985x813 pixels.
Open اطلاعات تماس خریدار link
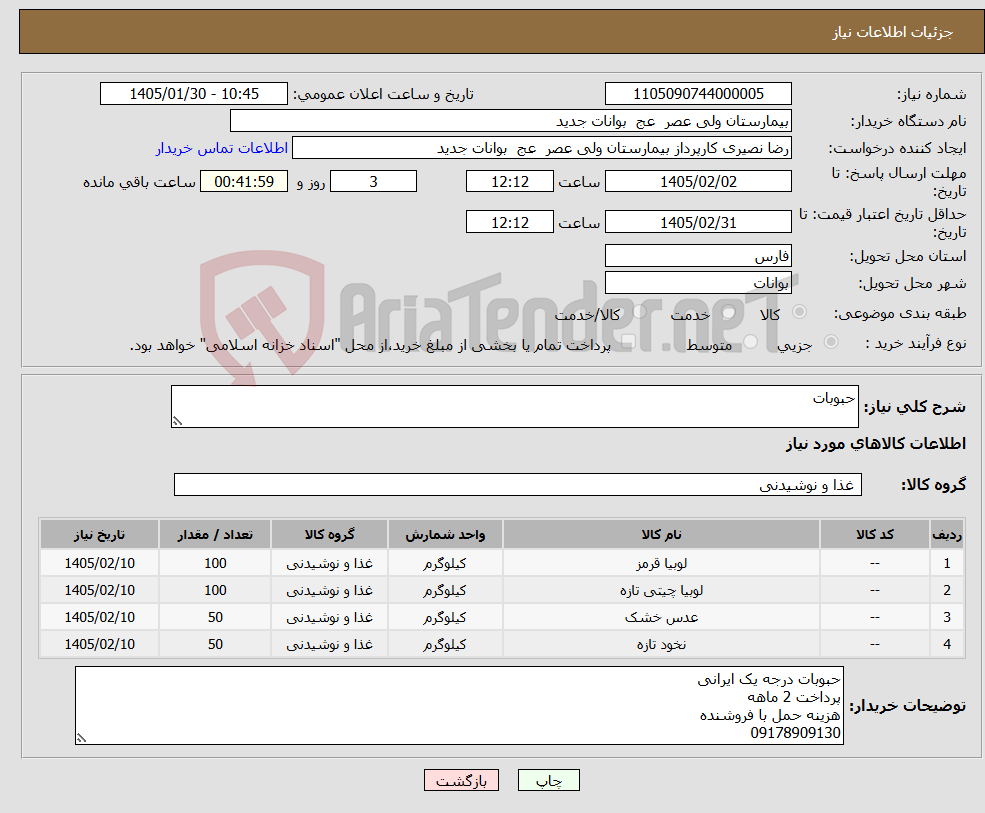[222, 148]
